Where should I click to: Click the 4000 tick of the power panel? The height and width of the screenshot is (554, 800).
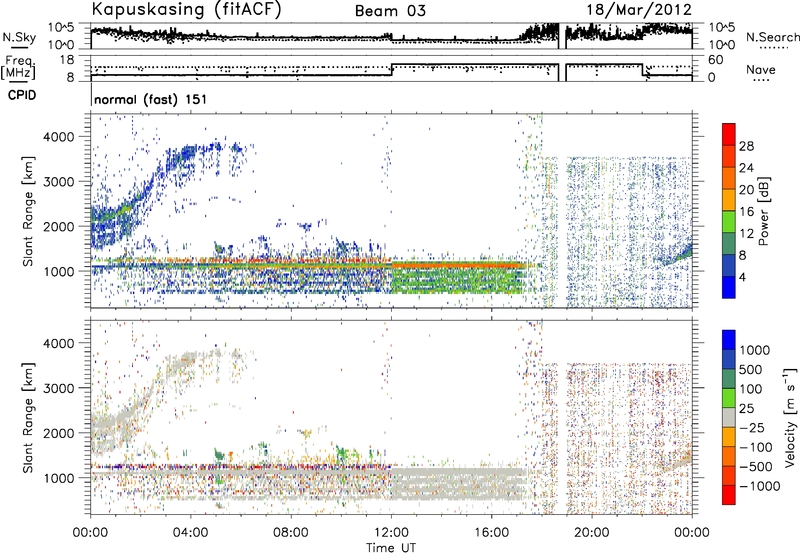coord(60,137)
